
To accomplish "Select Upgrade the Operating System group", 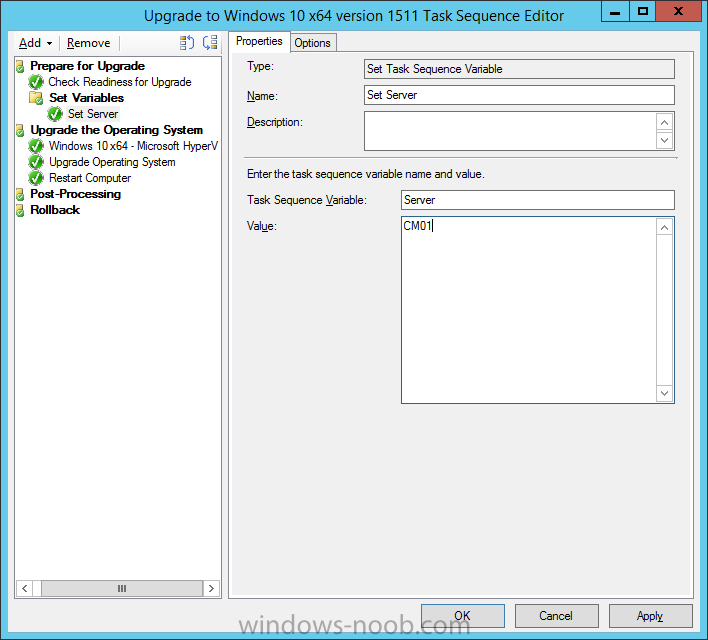I will click(116, 130).
